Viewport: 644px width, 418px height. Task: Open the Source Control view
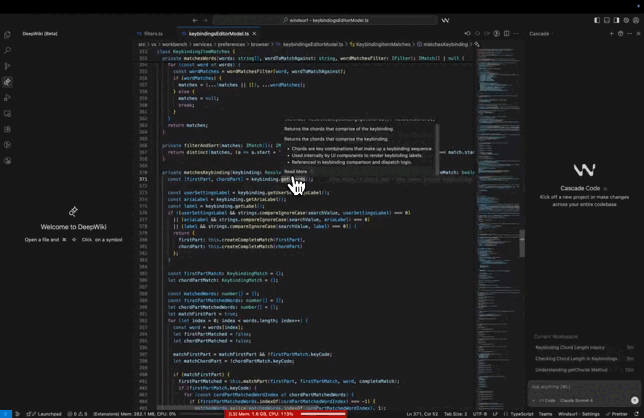[7, 66]
